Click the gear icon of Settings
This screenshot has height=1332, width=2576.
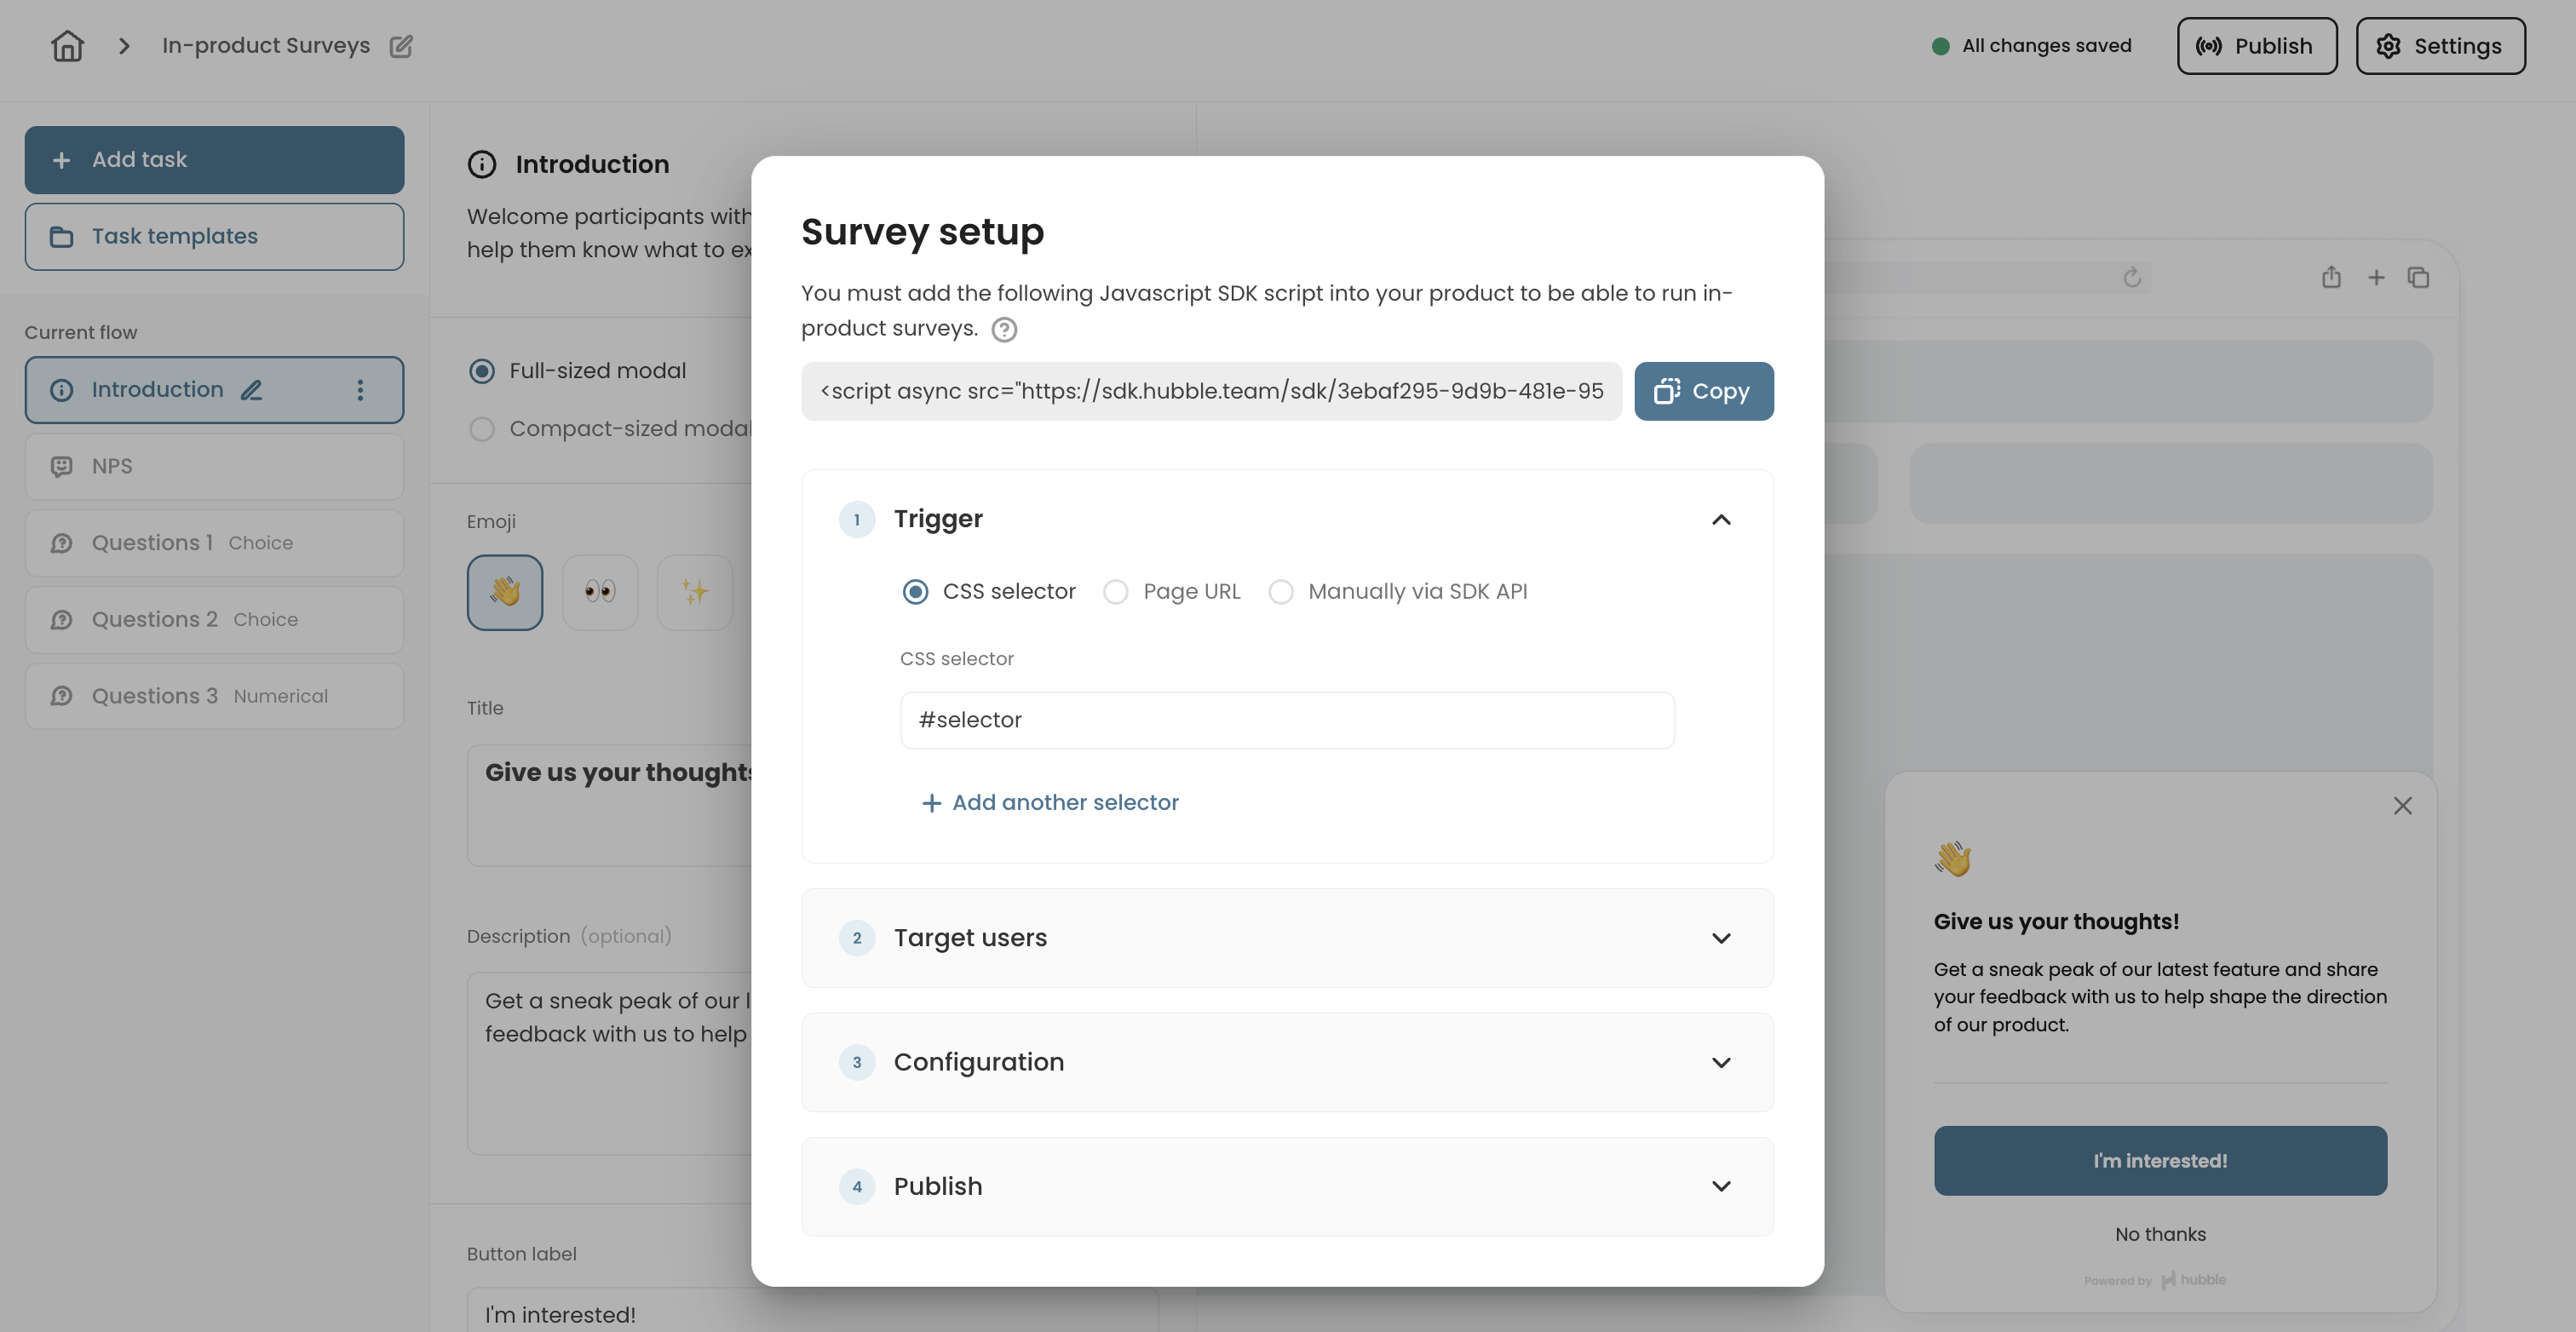coord(2388,46)
